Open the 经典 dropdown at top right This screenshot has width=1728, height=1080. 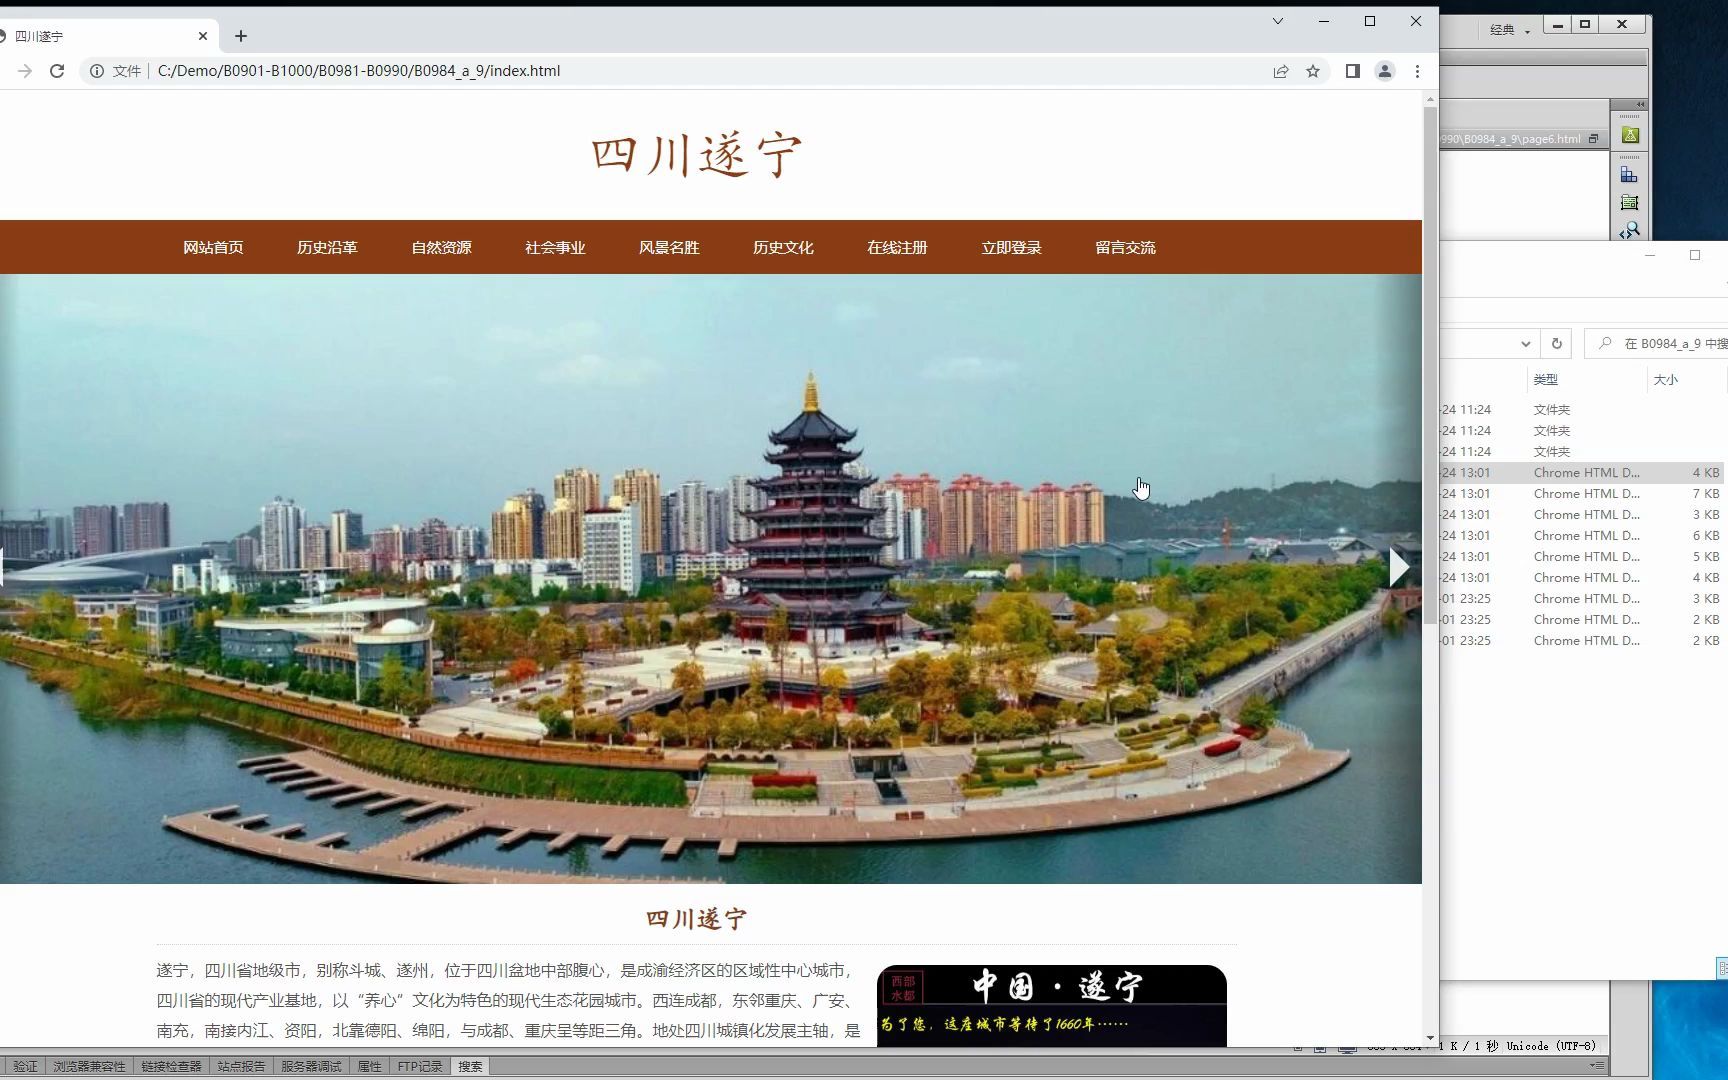coord(1512,29)
